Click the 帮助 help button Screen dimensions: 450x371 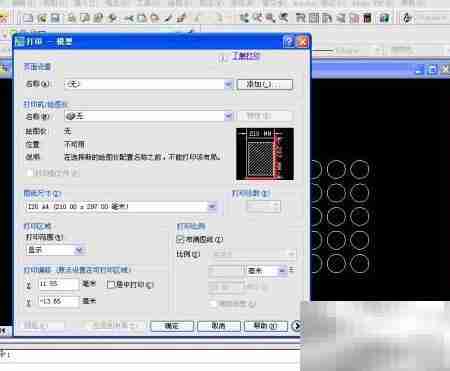[x=266, y=326]
